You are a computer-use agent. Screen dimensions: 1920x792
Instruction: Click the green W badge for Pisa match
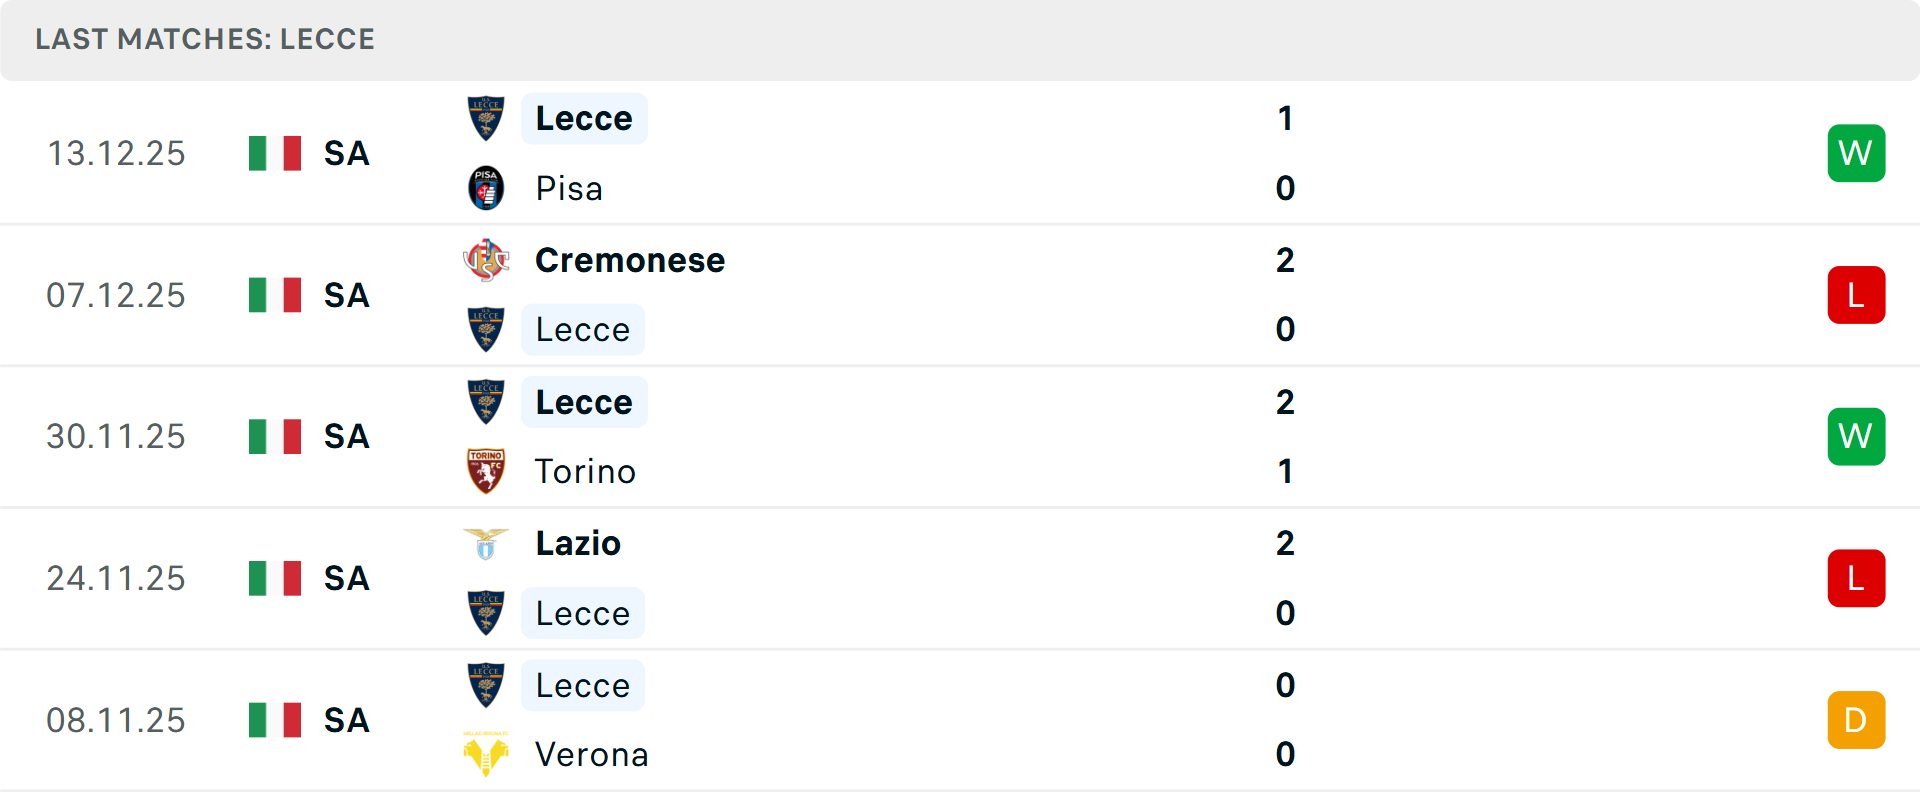(x=1856, y=153)
